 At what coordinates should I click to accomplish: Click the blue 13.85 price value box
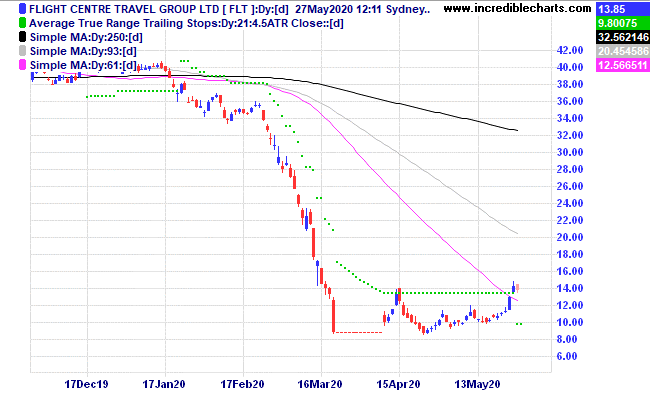623,9
